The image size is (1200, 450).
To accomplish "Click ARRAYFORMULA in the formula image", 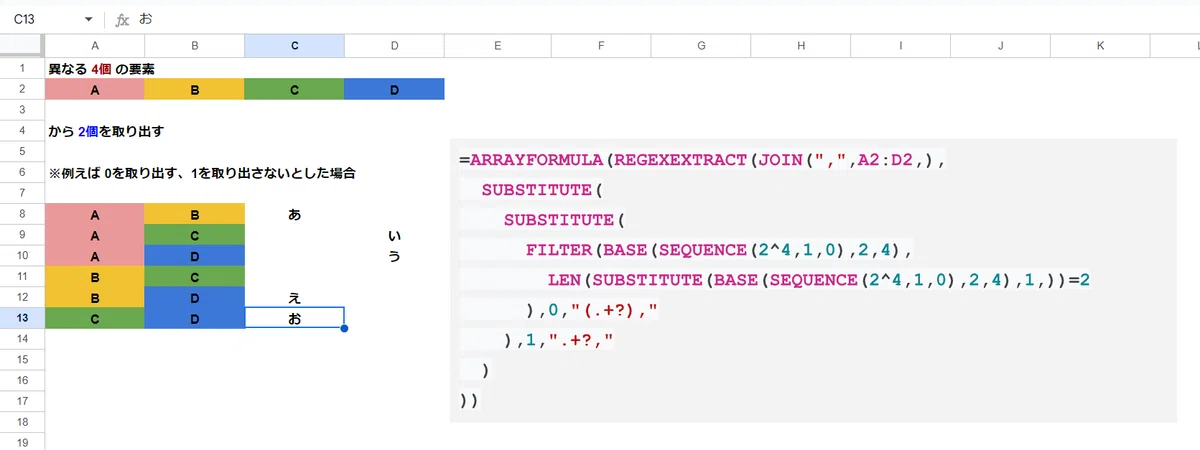I will pos(536,160).
